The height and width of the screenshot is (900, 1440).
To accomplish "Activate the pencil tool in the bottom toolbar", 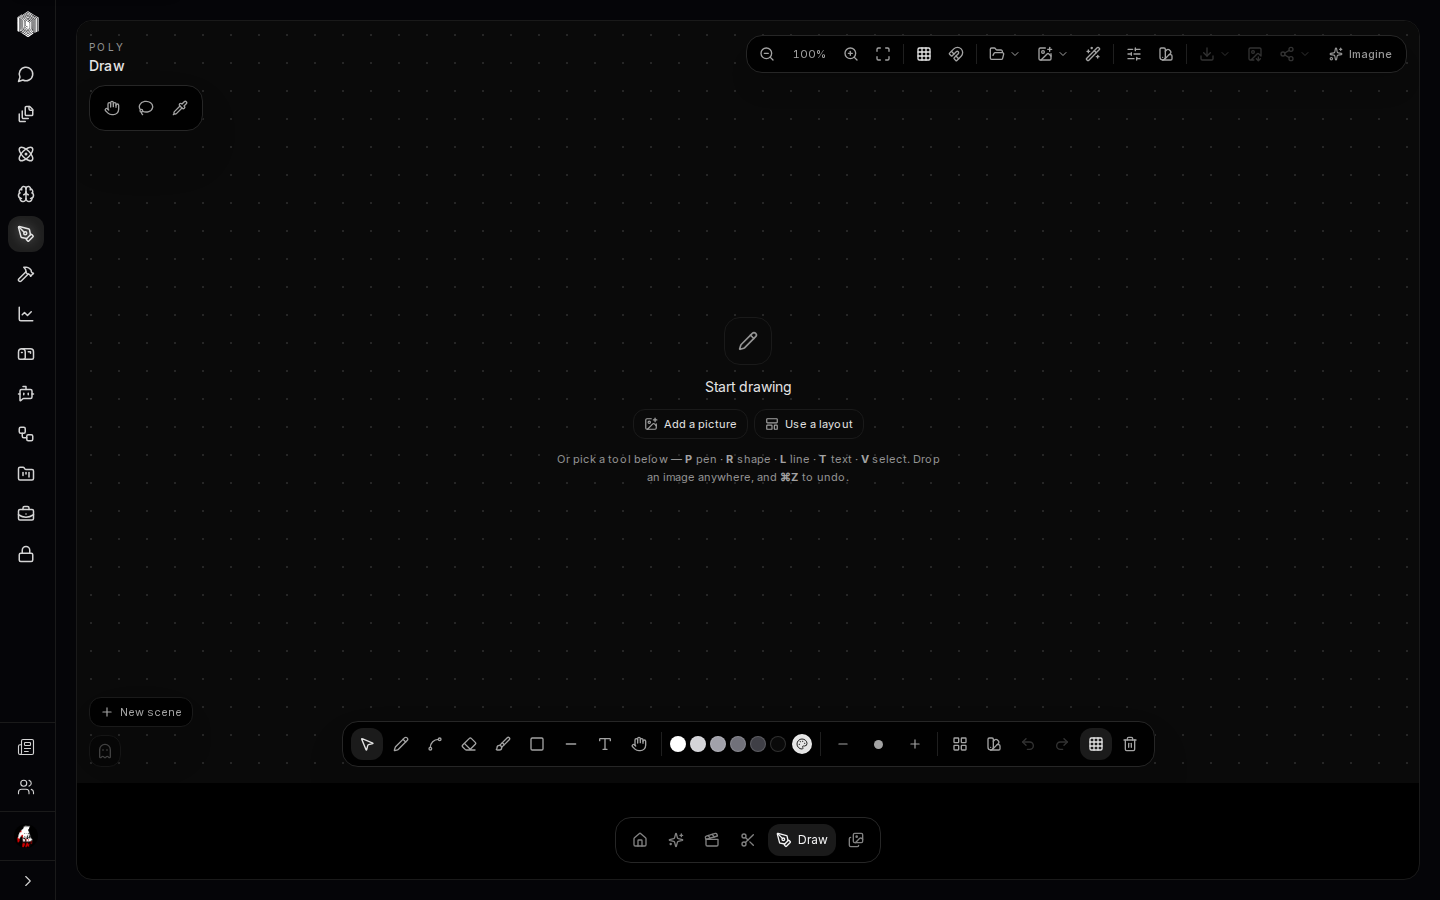I will 401,744.
